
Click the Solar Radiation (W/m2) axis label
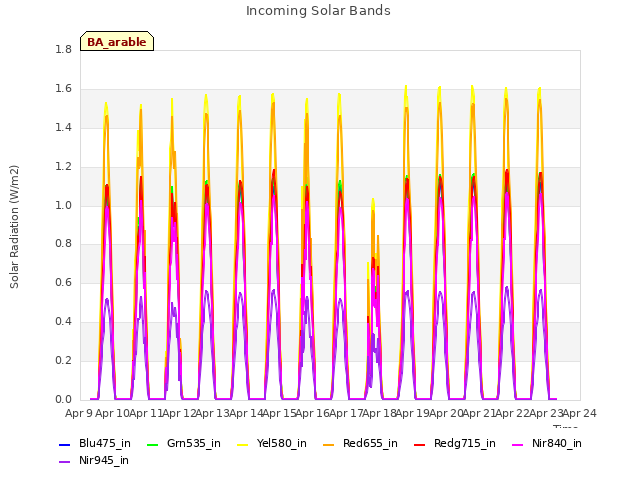pos(14,227)
